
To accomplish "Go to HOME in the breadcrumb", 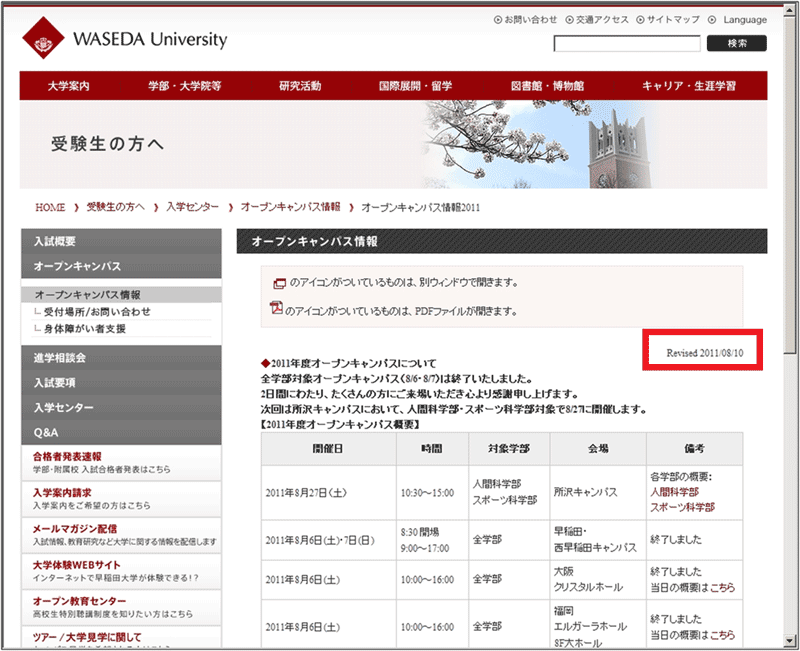I will pos(49,207).
